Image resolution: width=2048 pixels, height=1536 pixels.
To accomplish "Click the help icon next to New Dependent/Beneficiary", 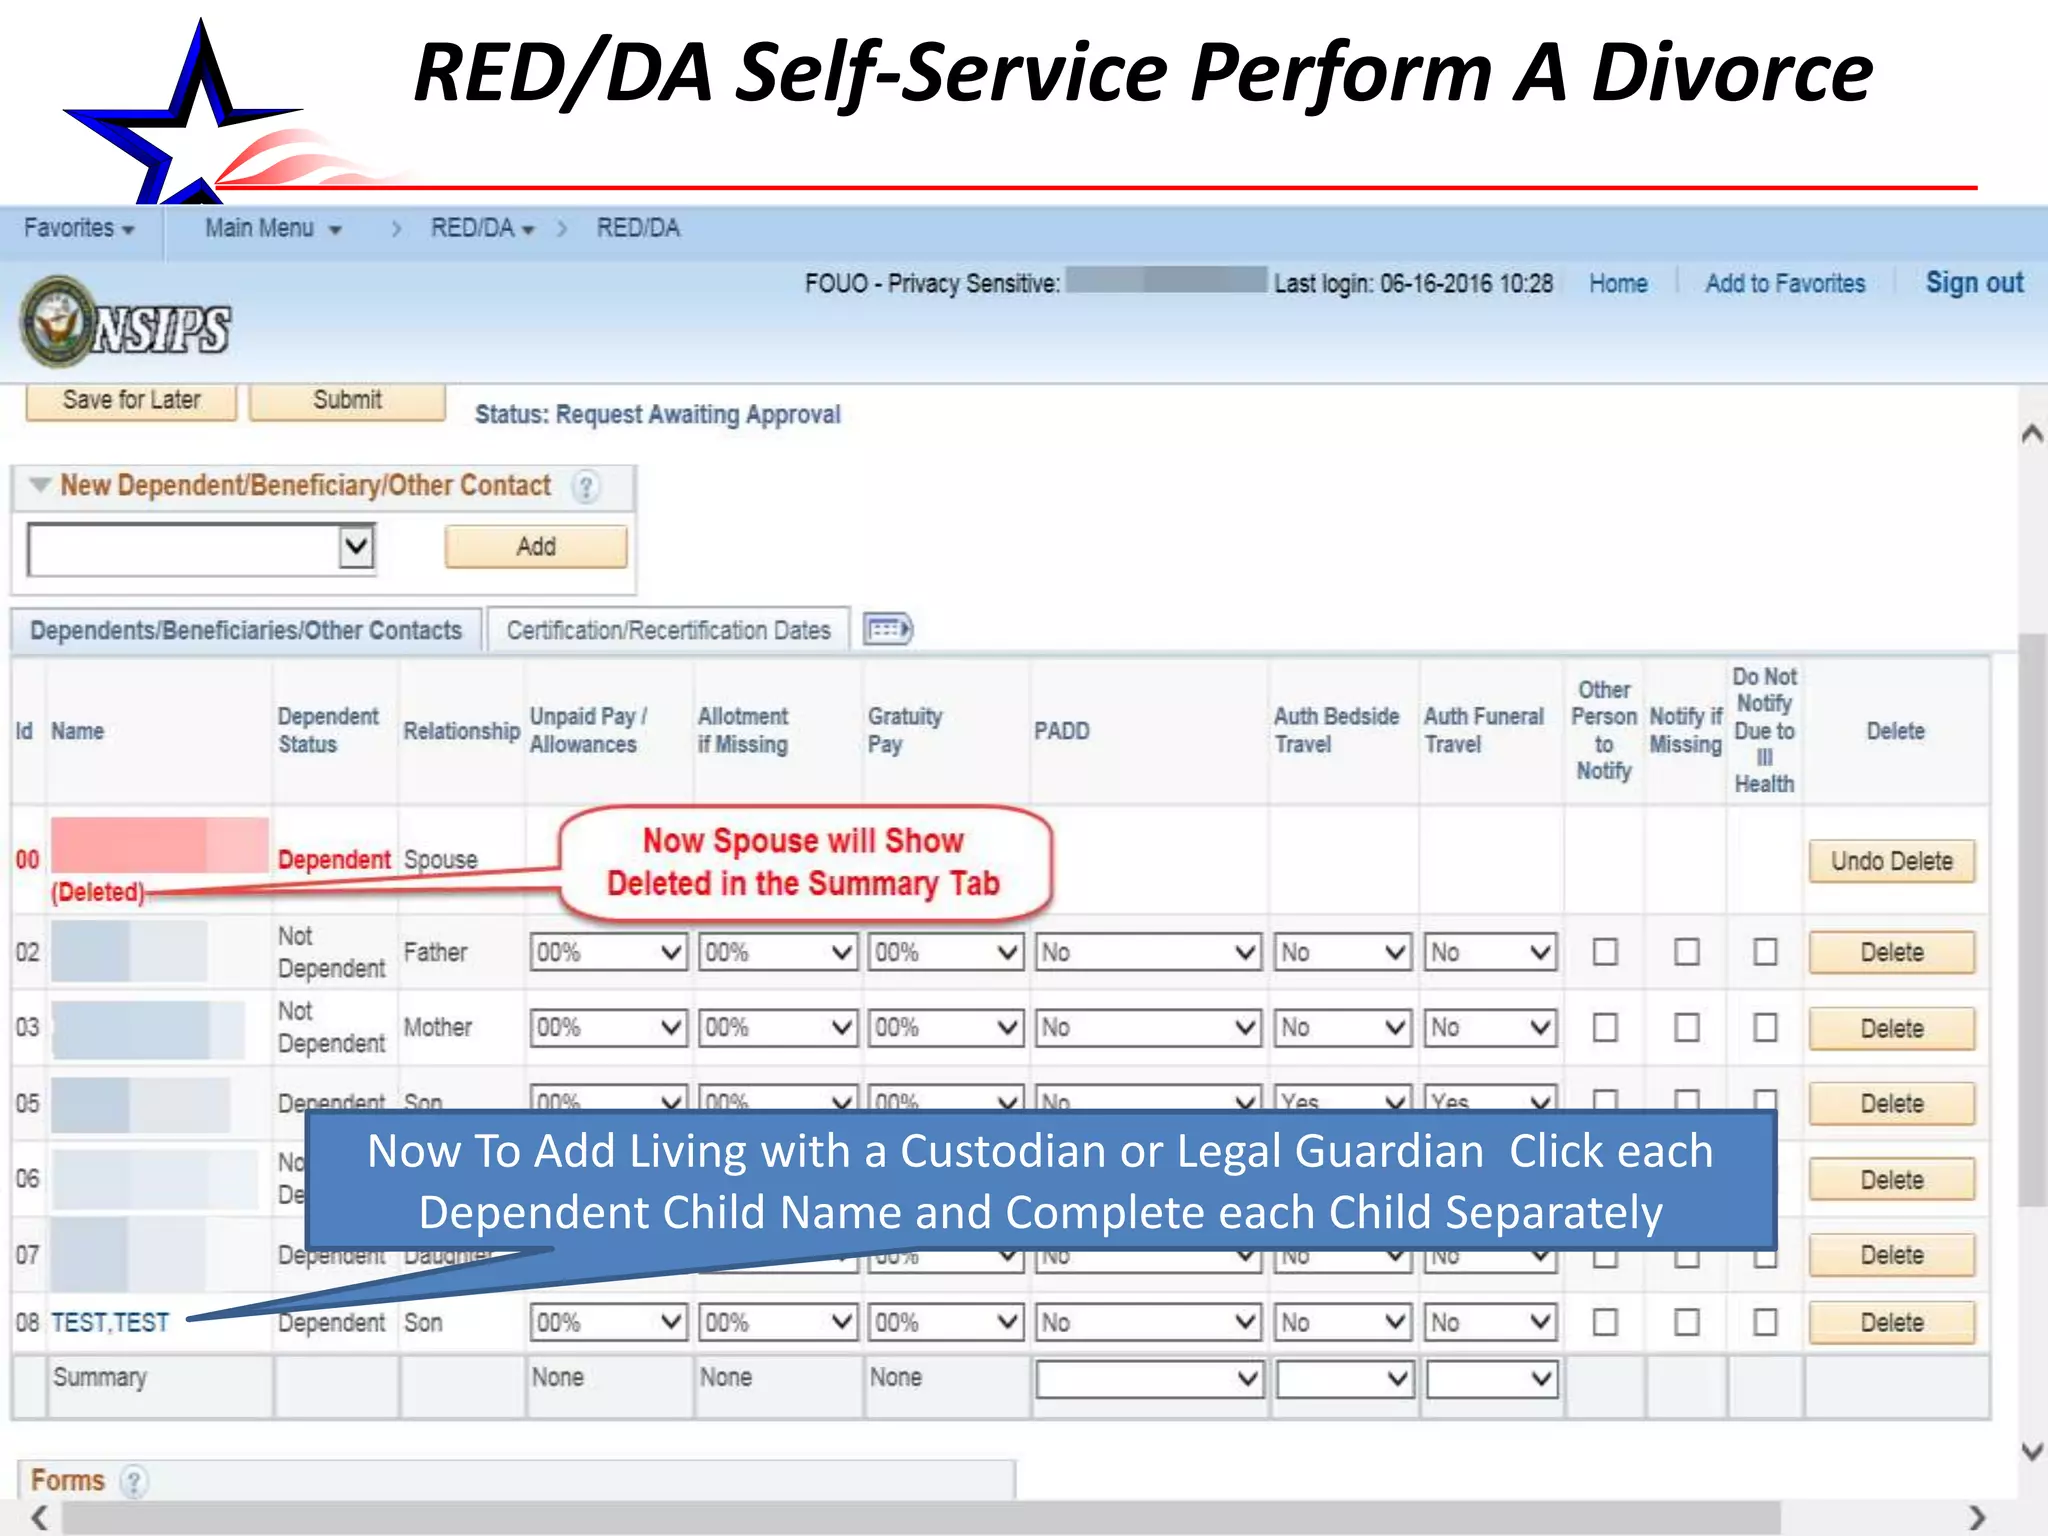I will (x=586, y=487).
